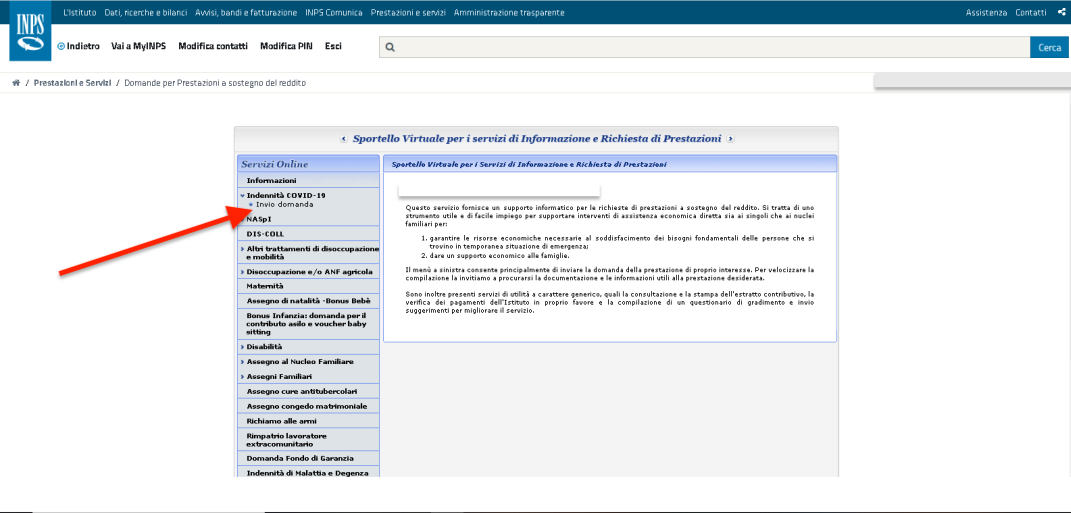Select Indennità di Malattia e Degenza
Image resolution: width=1071 pixels, height=513 pixels.
(308, 473)
